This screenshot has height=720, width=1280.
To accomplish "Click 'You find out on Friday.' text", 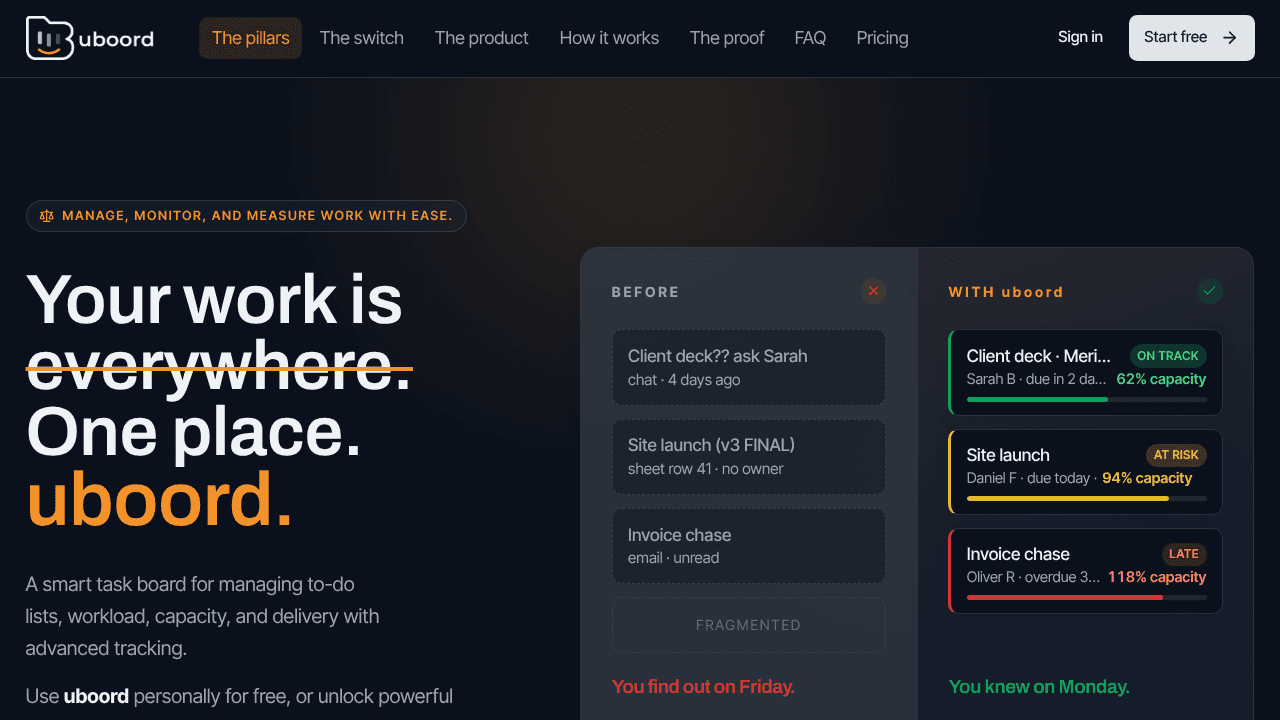I will pyautogui.click(x=703, y=687).
